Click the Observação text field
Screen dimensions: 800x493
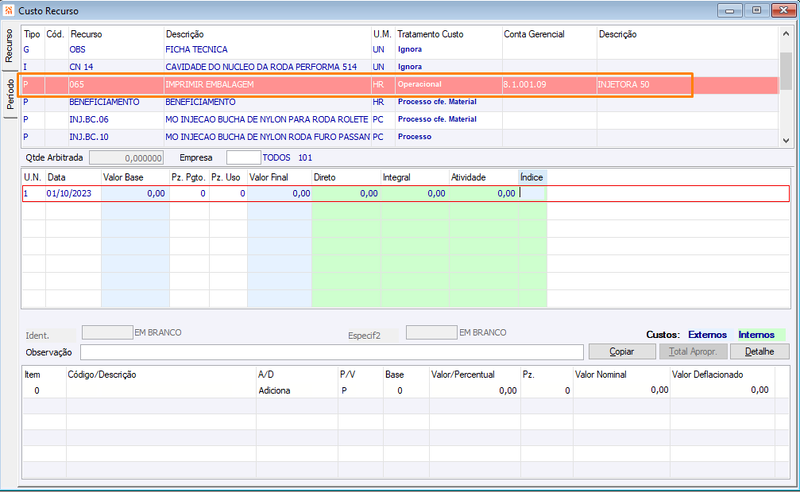(x=332, y=352)
